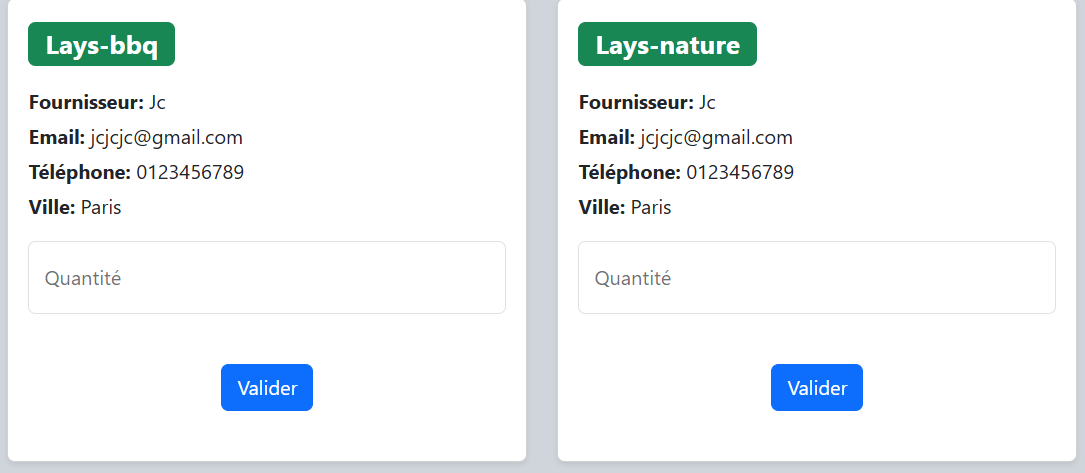Click phone number 0123456789 in Lays-bbq card
Screen dimensions: 1085x473
pyautogui.click(x=190, y=173)
